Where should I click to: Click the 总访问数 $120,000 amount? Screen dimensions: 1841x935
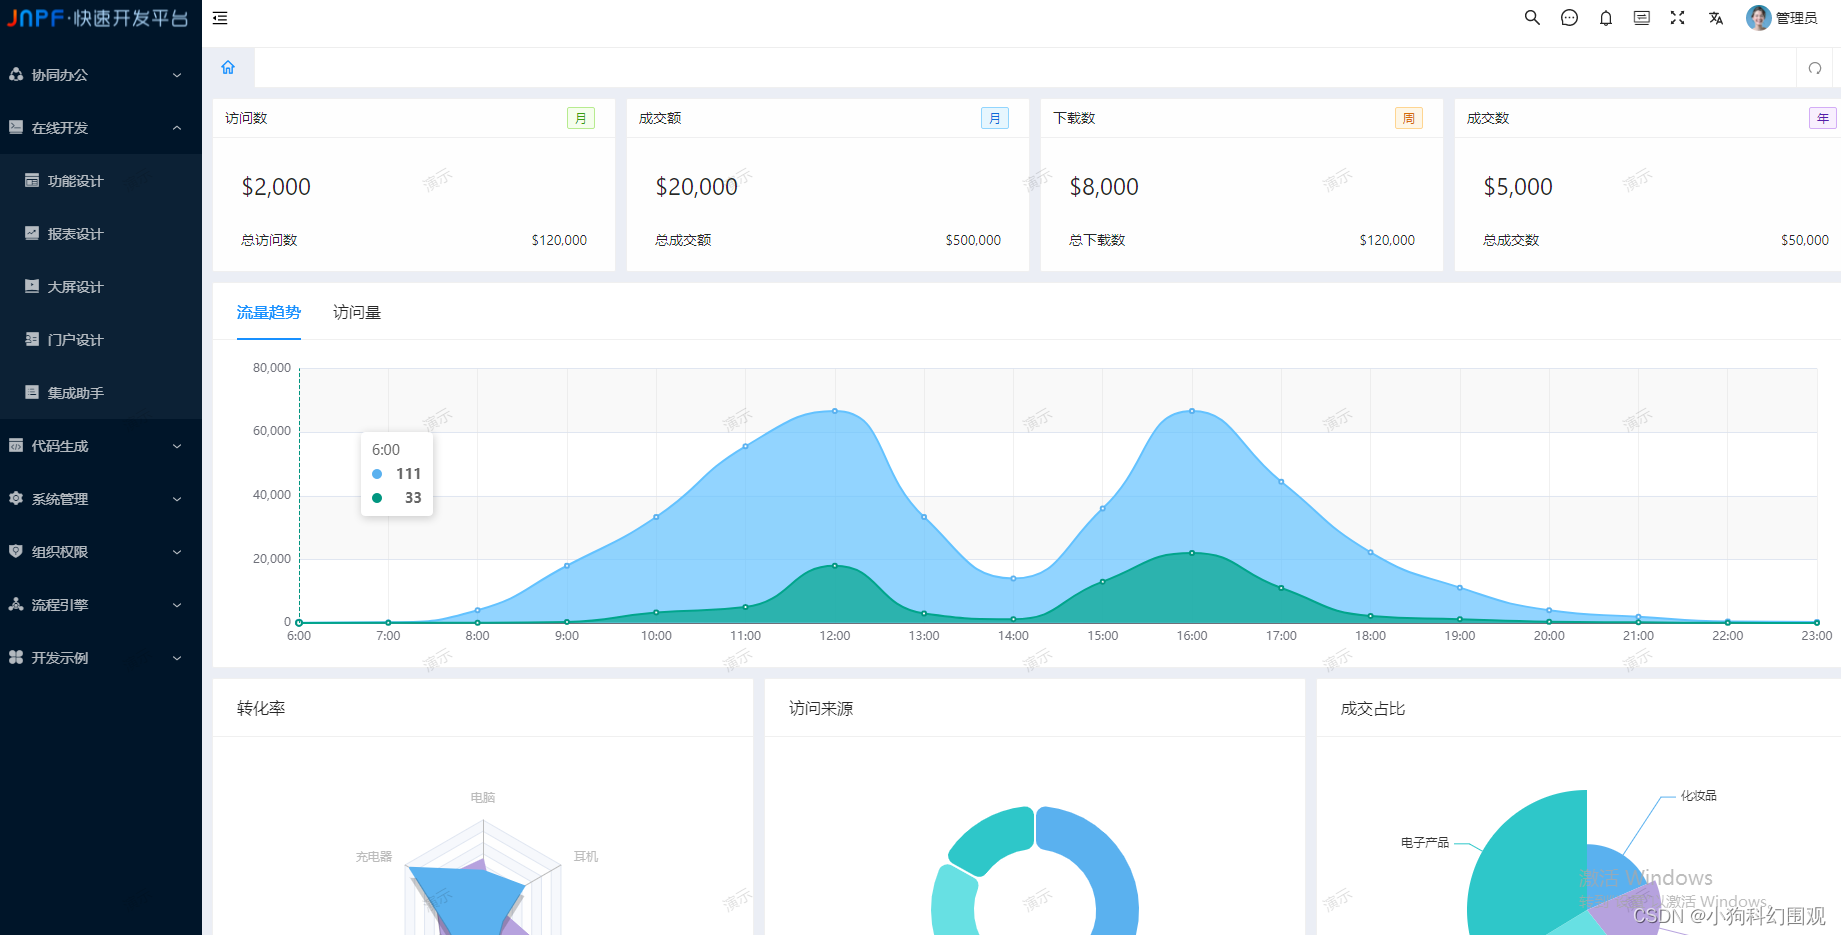pyautogui.click(x=559, y=240)
